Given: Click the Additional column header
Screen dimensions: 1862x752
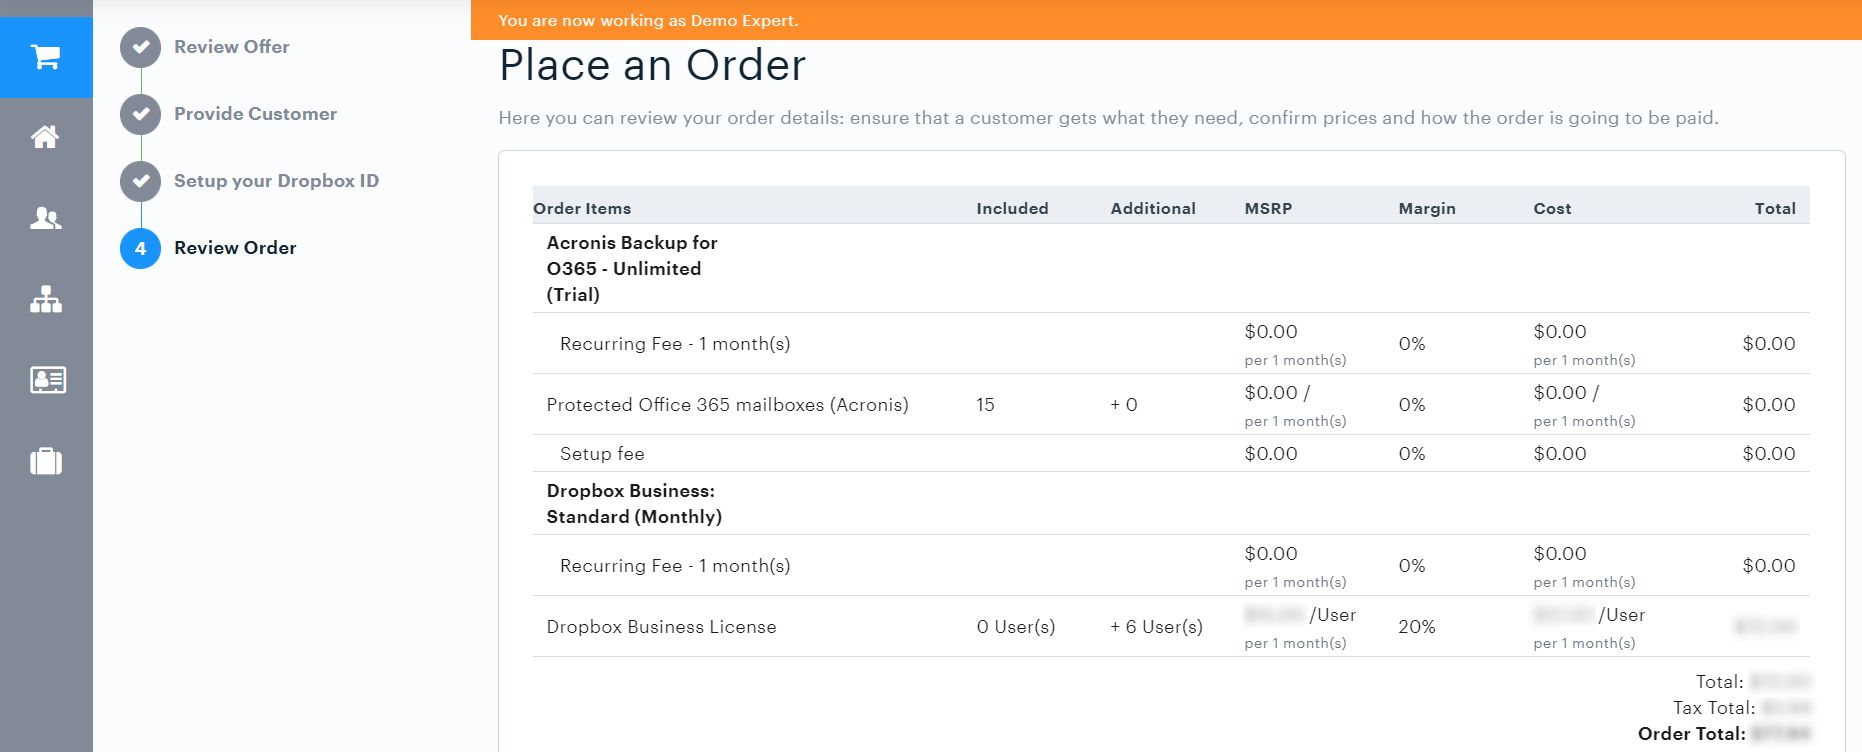Looking at the screenshot, I should [x=1153, y=208].
